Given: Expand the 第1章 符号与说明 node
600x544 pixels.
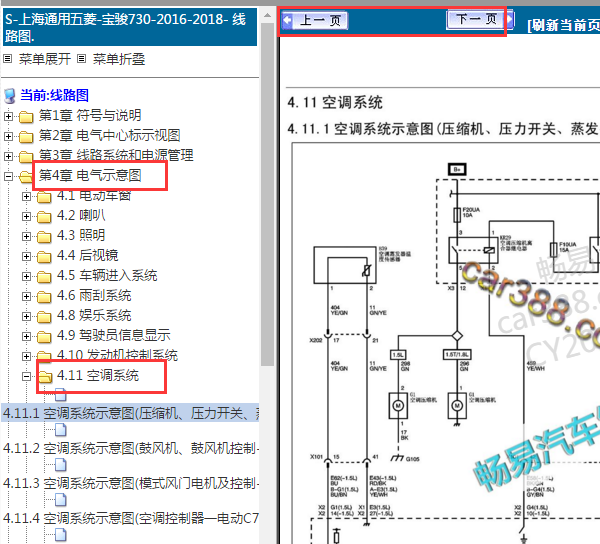Looking at the screenshot, I should [8, 116].
